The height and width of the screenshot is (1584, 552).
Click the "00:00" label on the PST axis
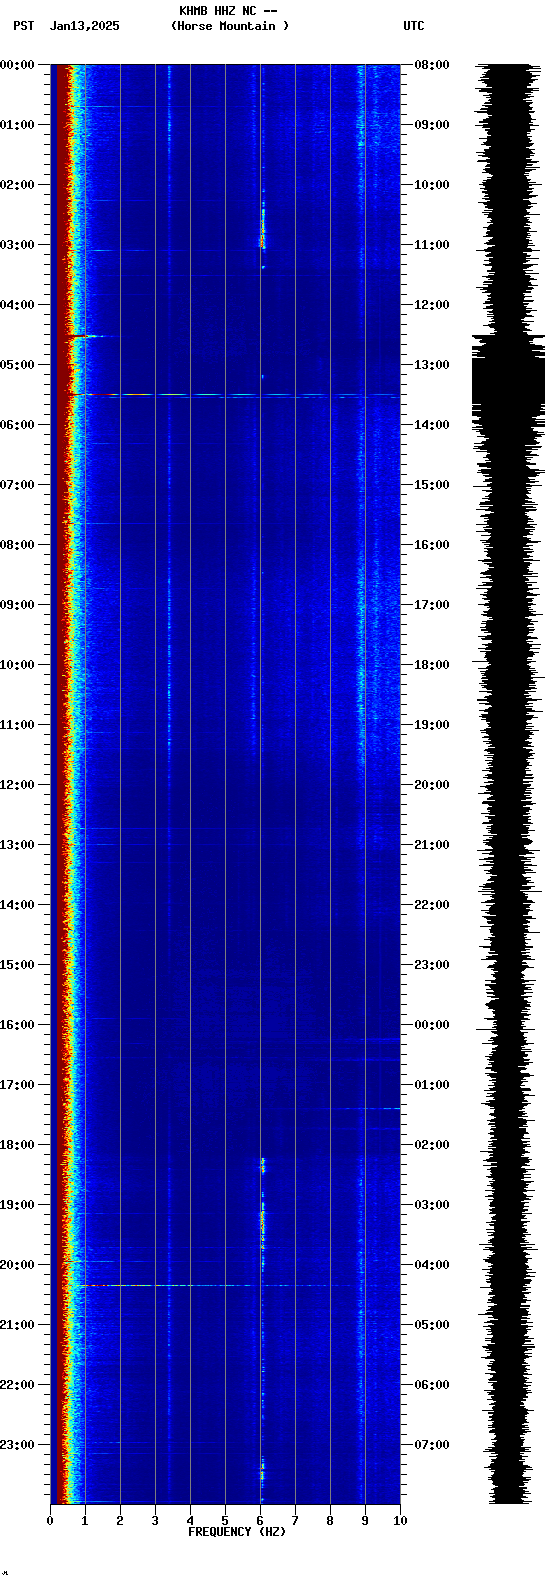18,65
